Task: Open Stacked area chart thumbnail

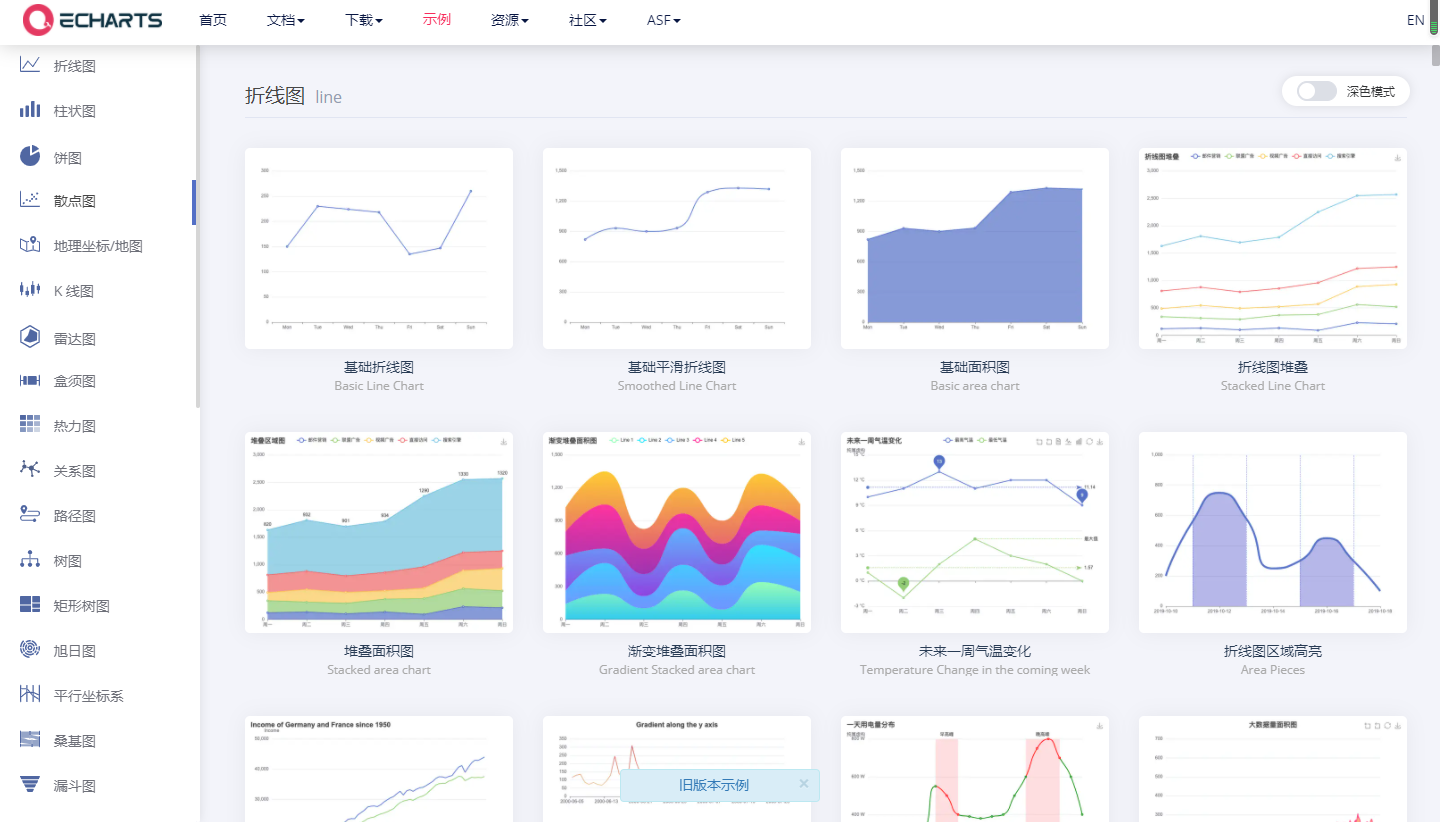Action: click(x=379, y=532)
